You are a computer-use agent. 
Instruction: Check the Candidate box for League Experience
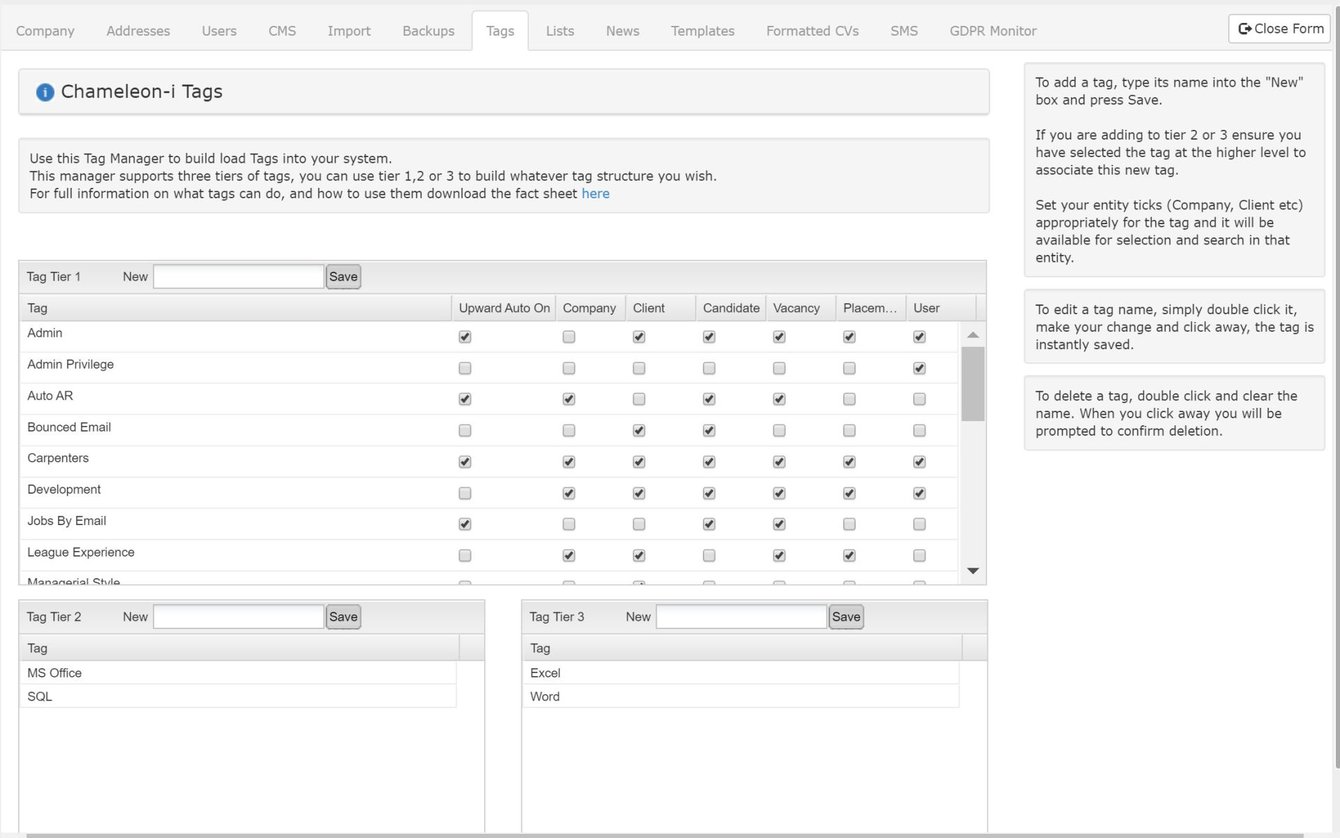709,555
